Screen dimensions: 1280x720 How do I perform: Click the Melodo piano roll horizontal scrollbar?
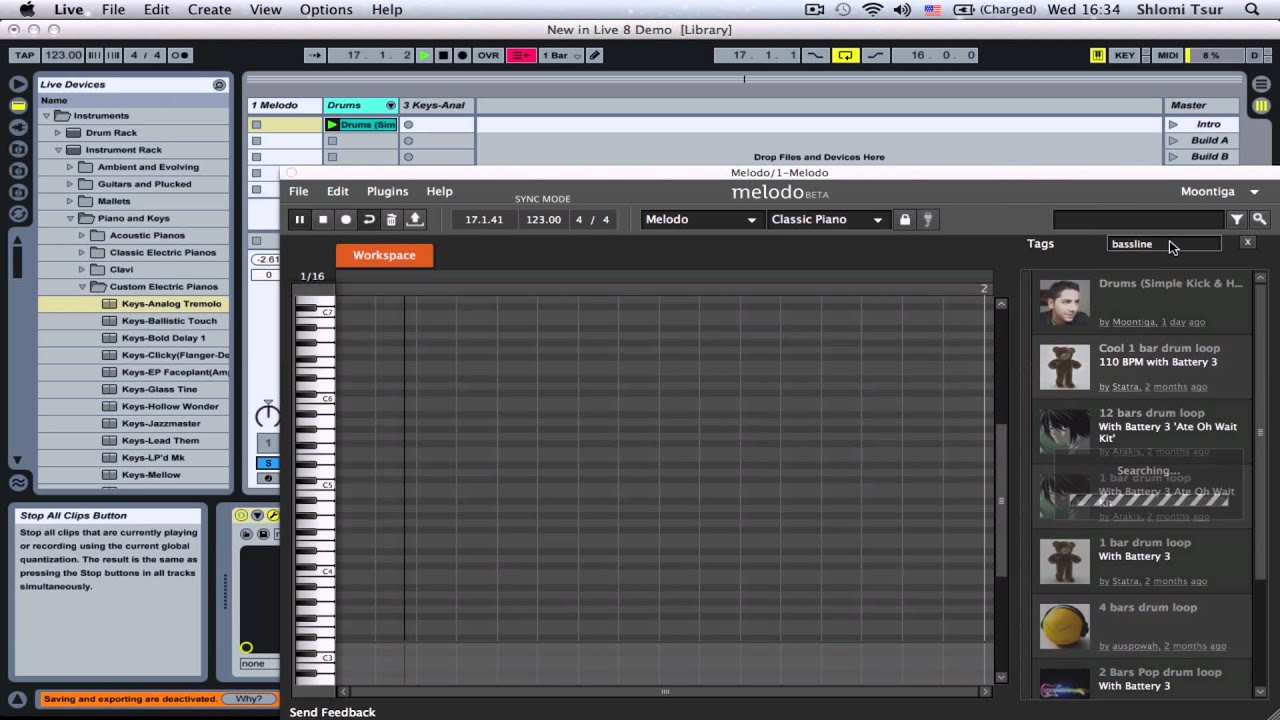coord(664,691)
